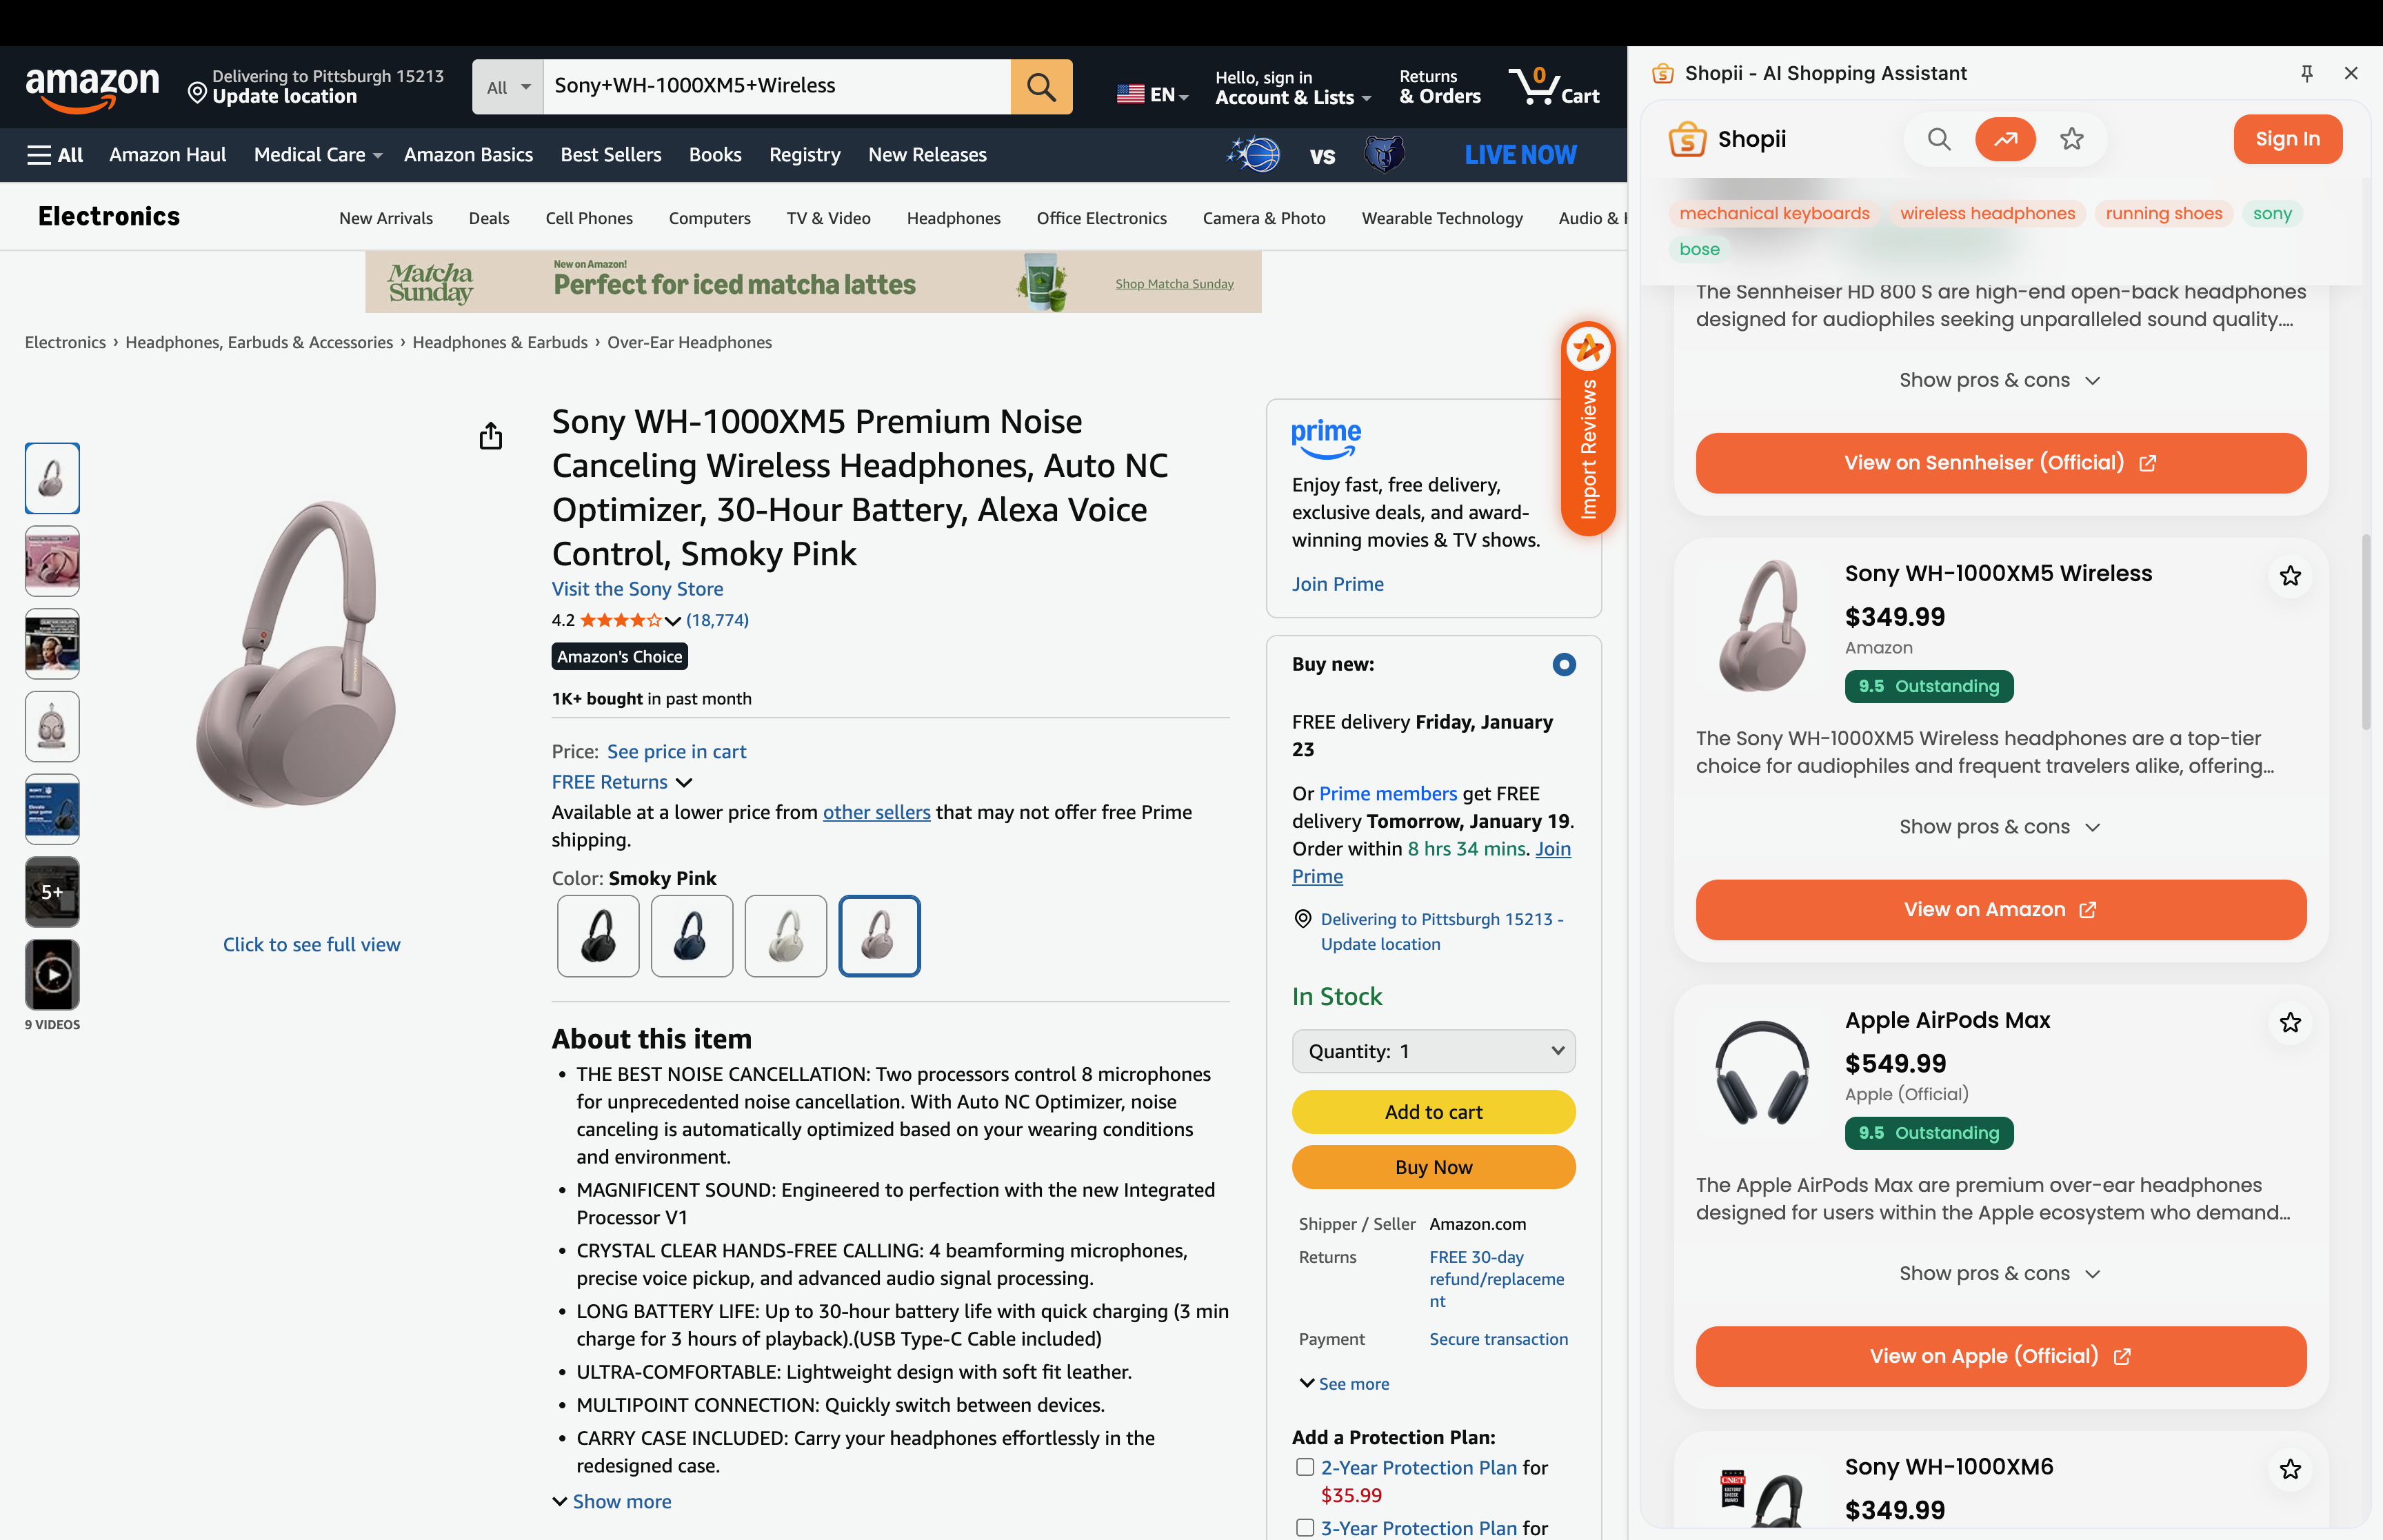Screen dimensions: 2383x1540
Task: Click View on Amazon button
Action: click(1999, 909)
